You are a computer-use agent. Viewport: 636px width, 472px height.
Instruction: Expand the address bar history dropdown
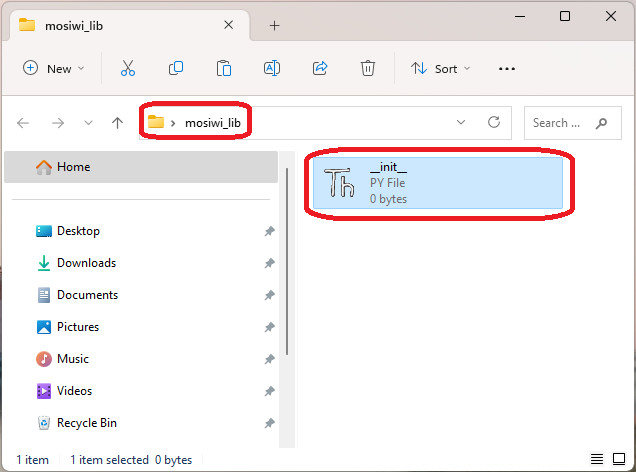click(461, 122)
